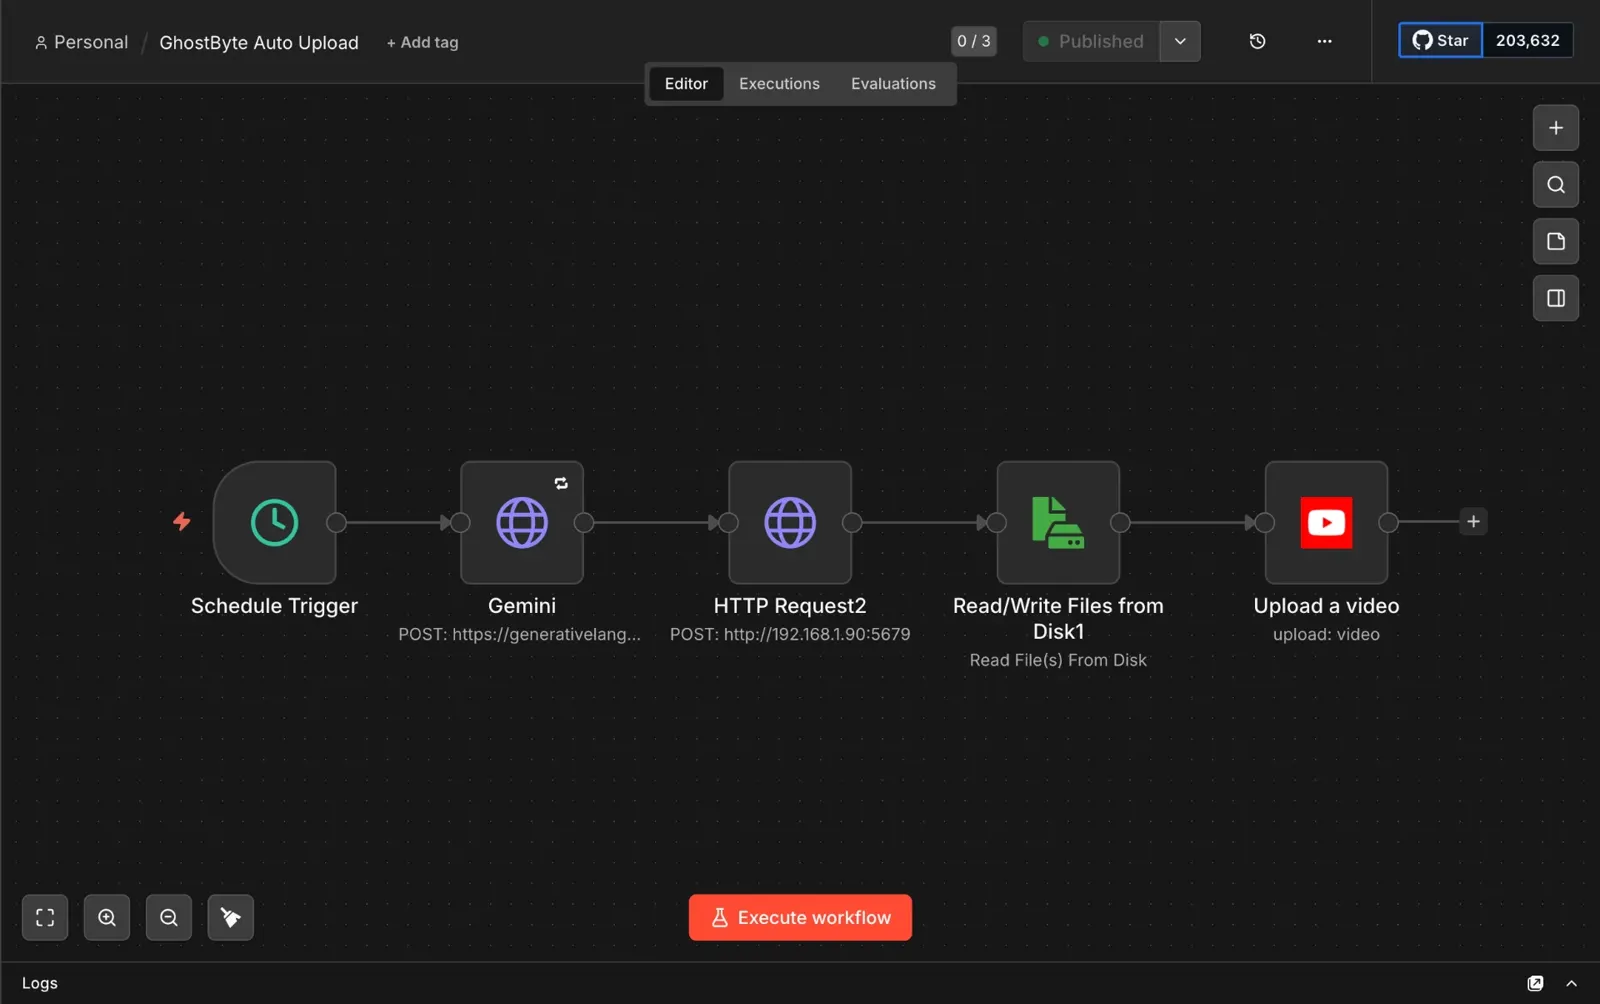The image size is (1600, 1004).
Task: Open the HTTP Request2 node
Action: pos(790,522)
